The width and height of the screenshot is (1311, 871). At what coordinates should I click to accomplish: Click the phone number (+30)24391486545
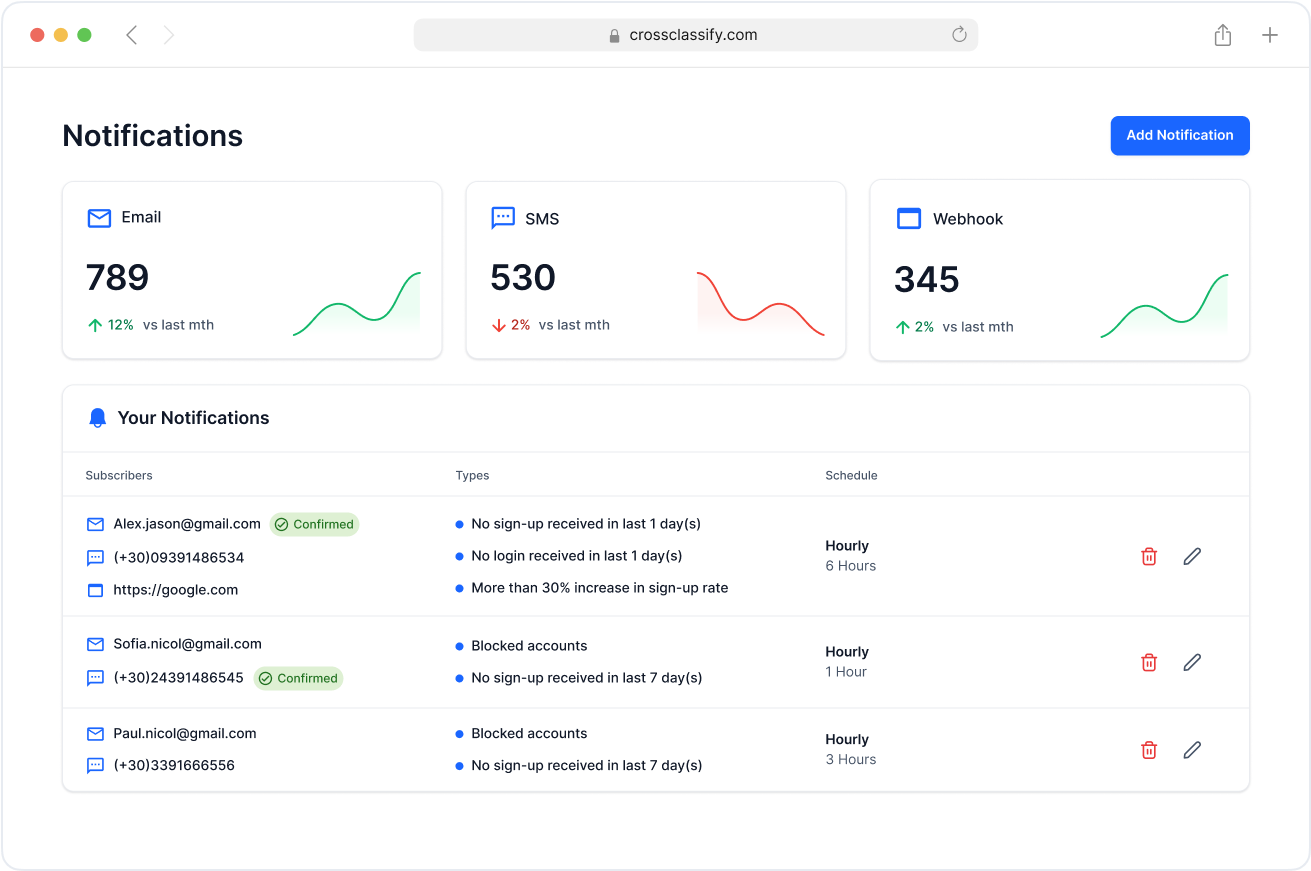point(179,678)
